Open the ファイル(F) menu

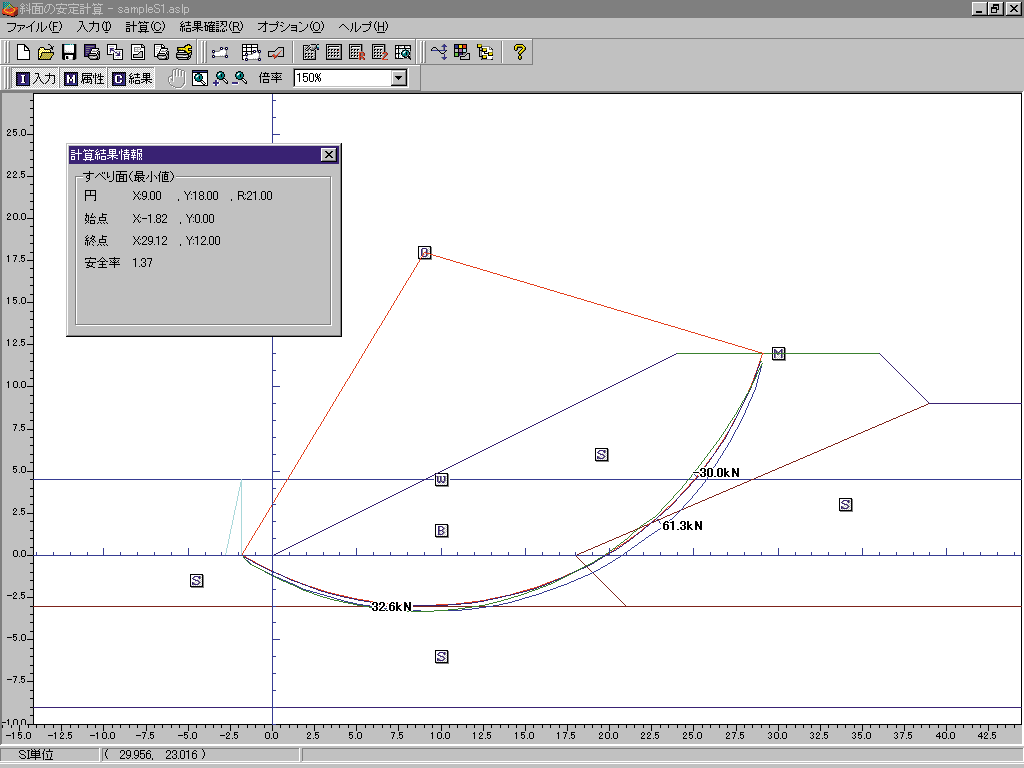[33, 27]
